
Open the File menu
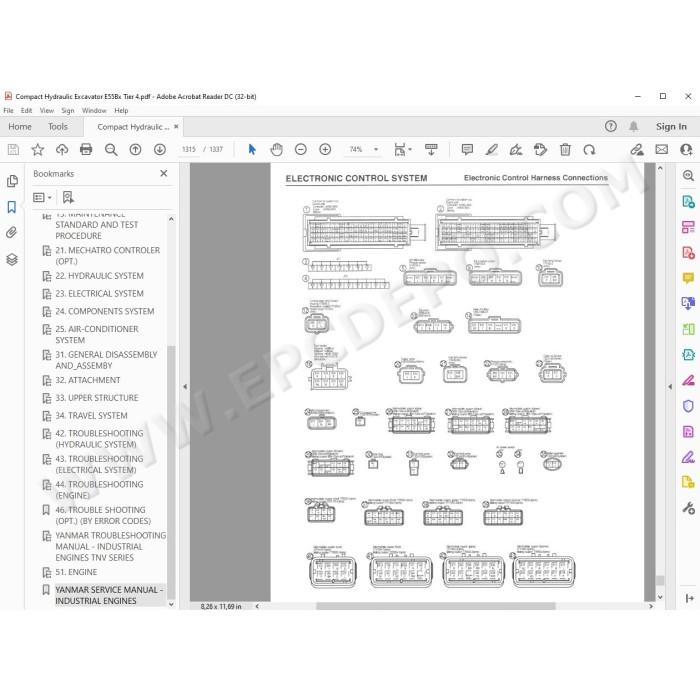(8, 110)
